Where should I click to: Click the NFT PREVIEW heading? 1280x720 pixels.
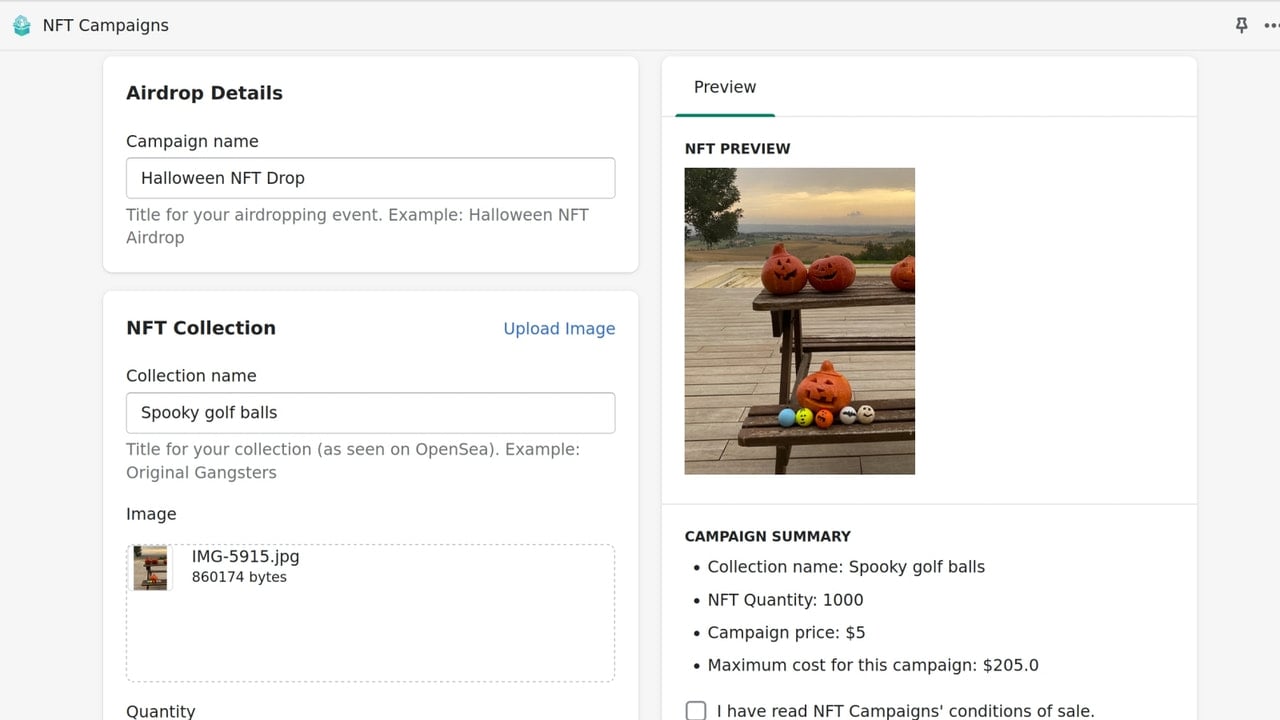[738, 149]
